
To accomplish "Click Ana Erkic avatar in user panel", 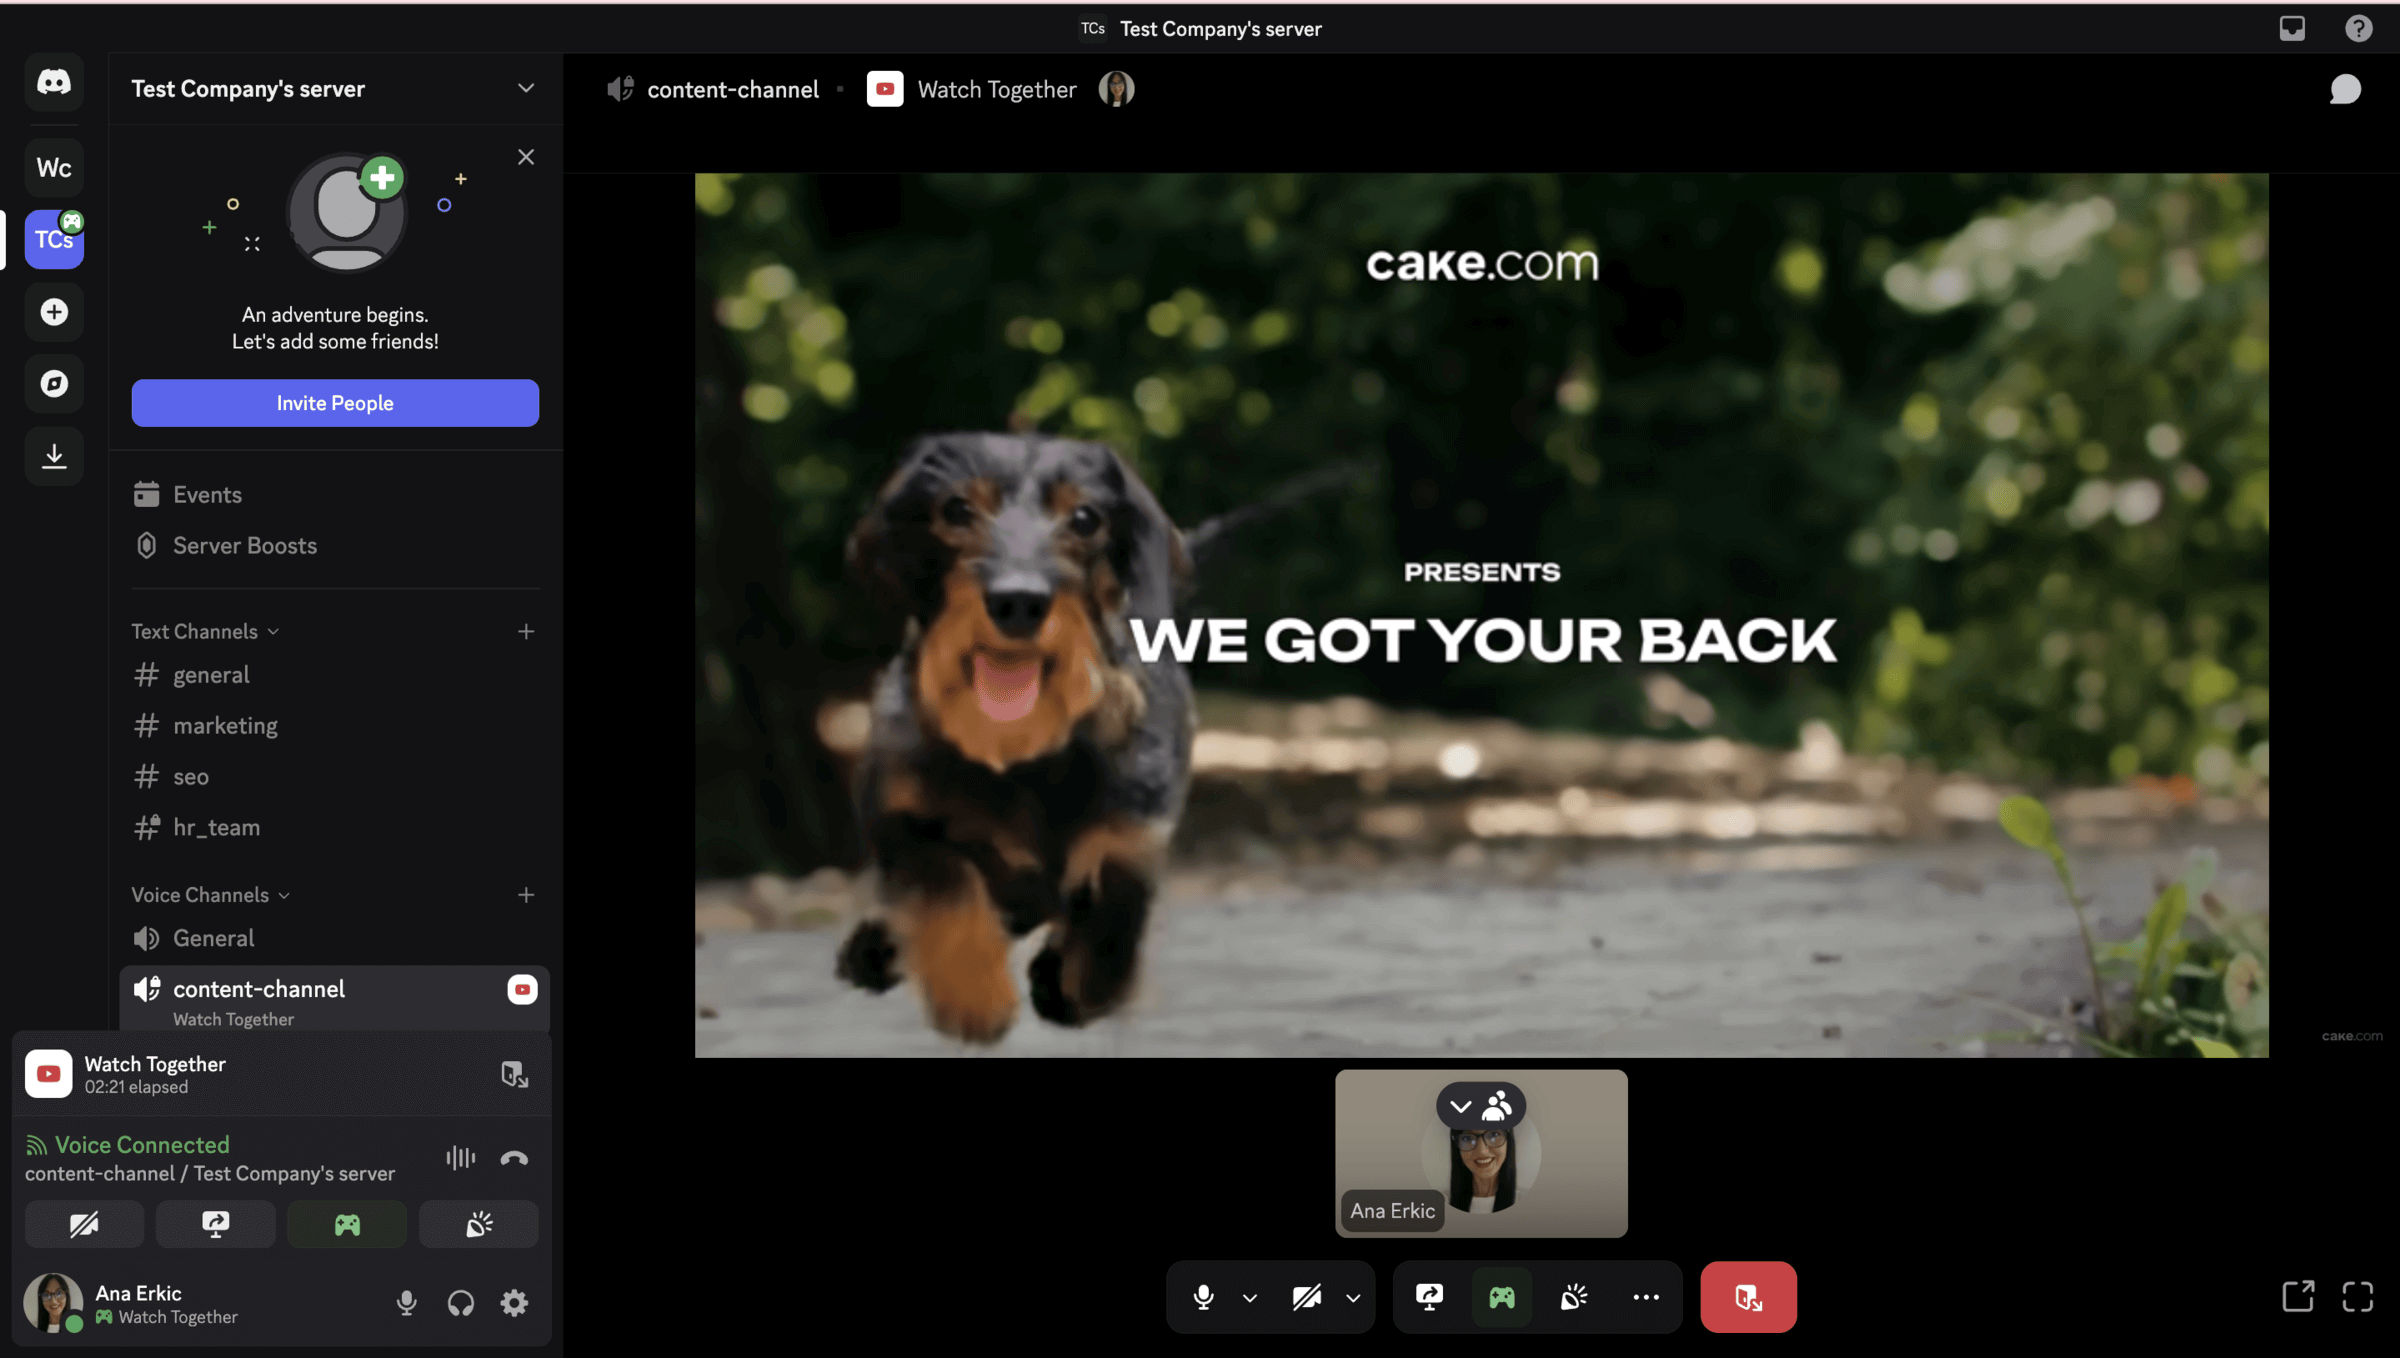I will pyautogui.click(x=53, y=1302).
